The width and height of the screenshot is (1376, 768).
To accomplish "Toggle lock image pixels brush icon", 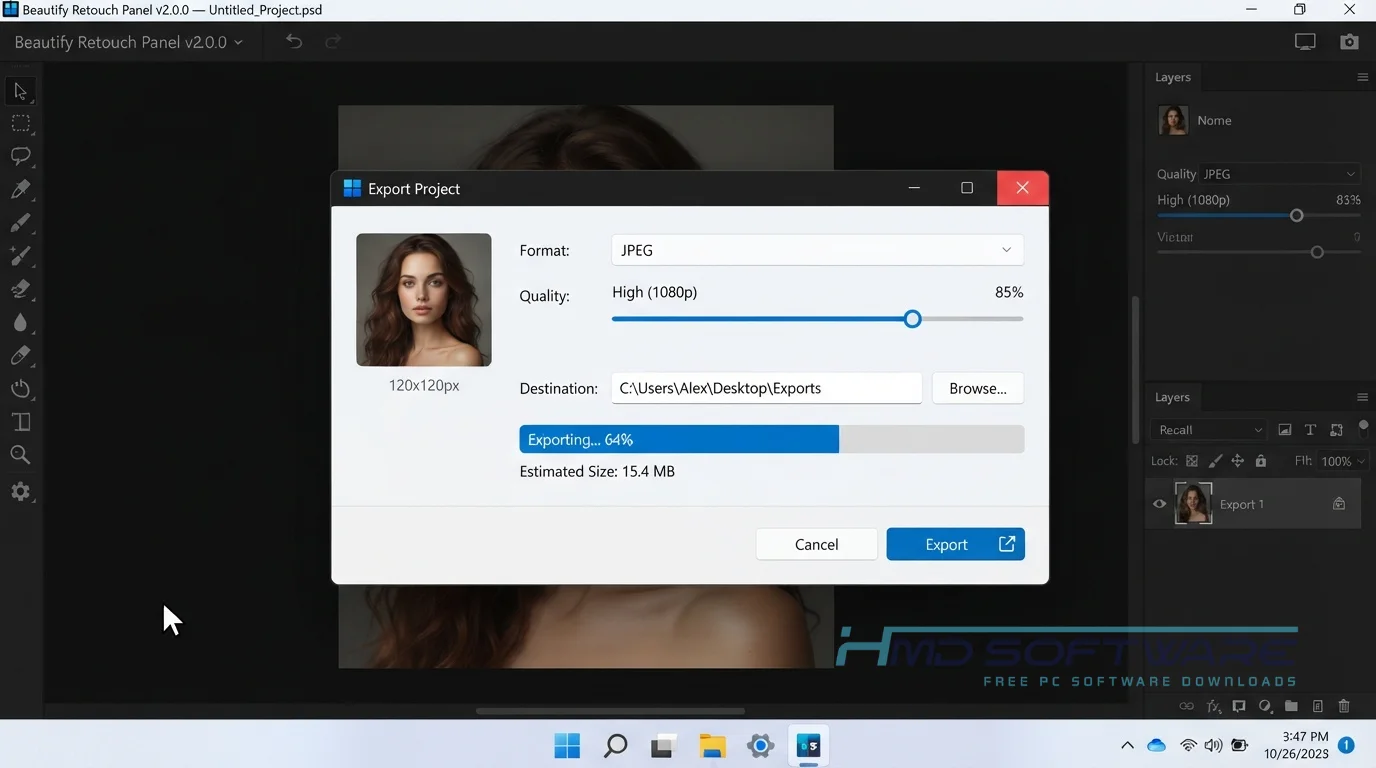I will click(1215, 461).
